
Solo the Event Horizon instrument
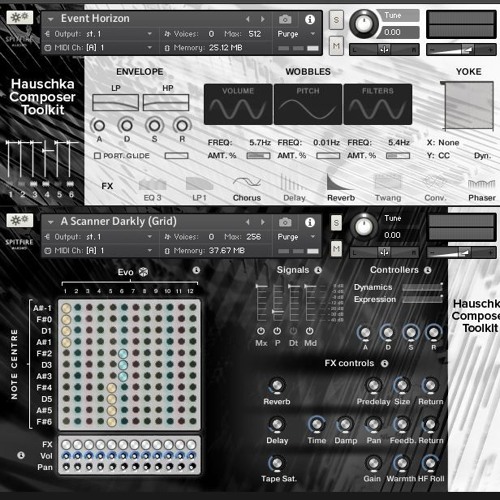[336, 20]
